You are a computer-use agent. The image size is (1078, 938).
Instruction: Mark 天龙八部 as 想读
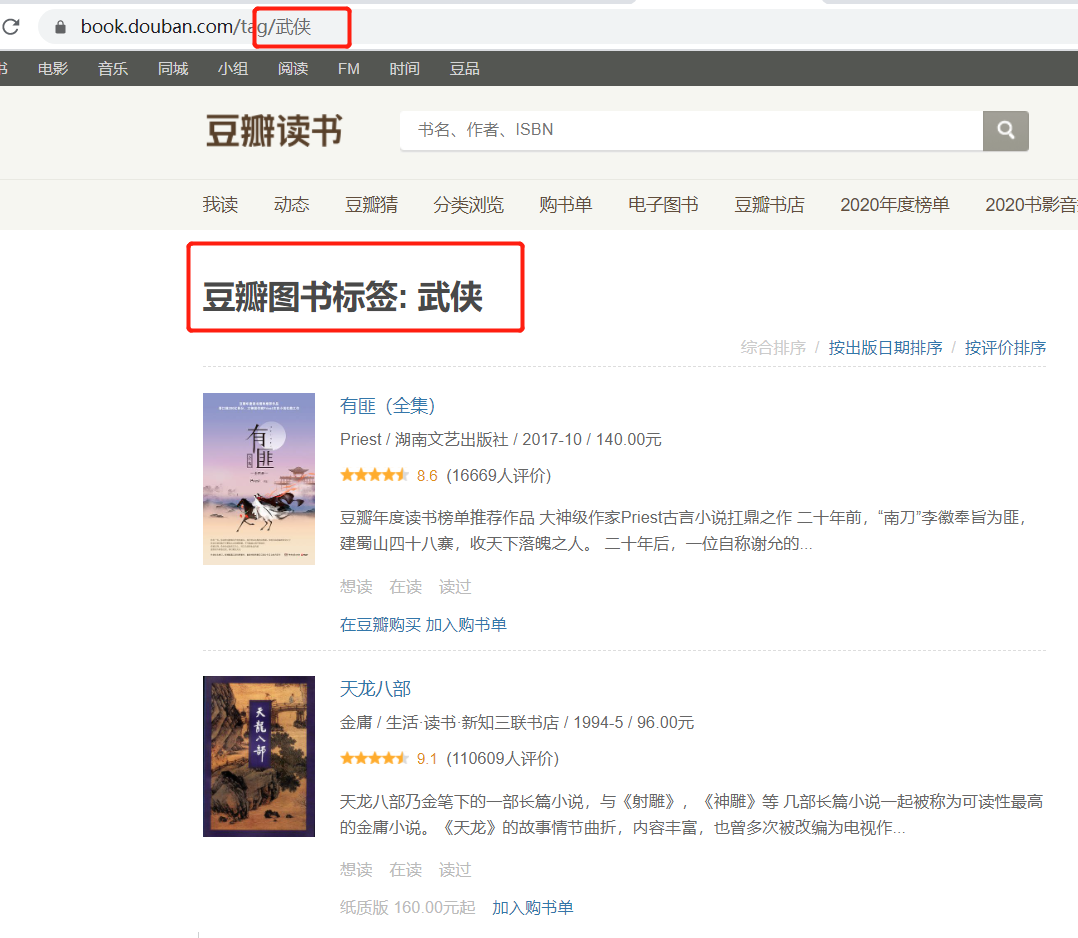click(x=356, y=870)
